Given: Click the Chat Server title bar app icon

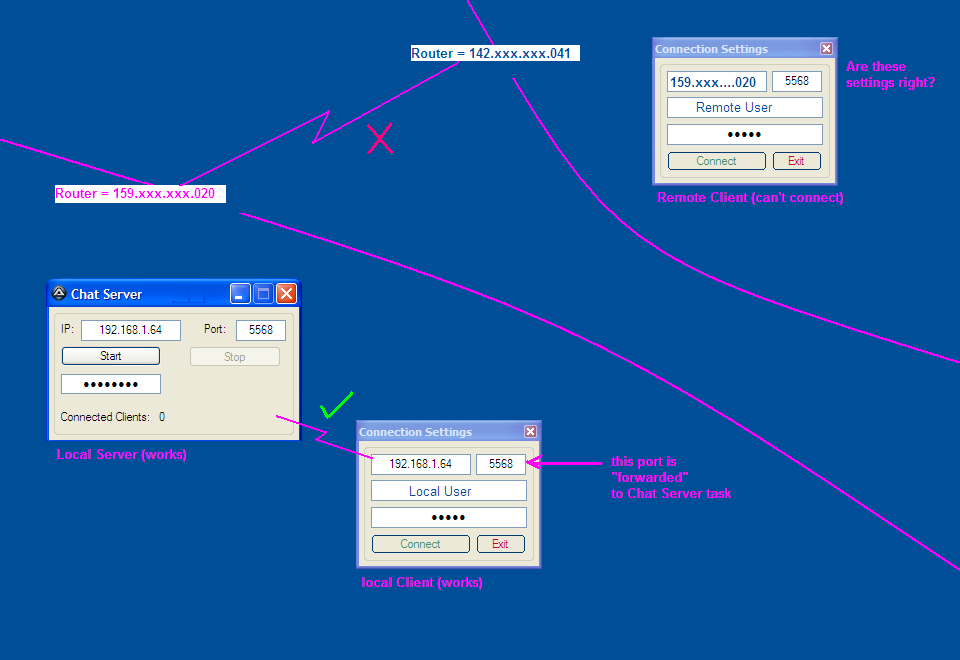Looking at the screenshot, I should [x=59, y=294].
